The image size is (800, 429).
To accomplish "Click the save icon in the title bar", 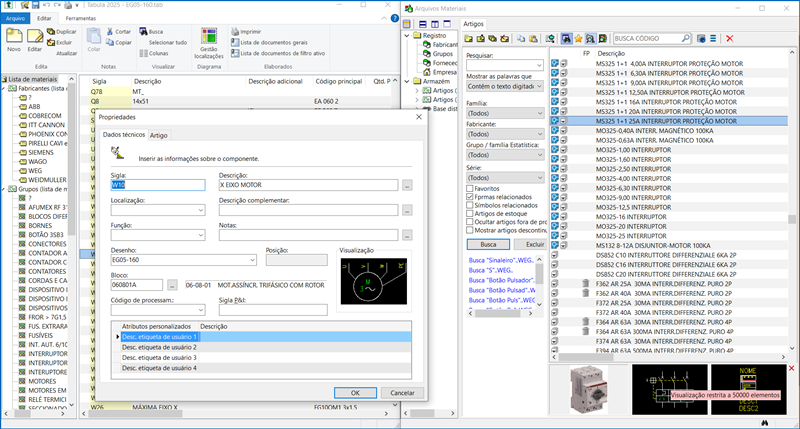I will coord(36,5).
